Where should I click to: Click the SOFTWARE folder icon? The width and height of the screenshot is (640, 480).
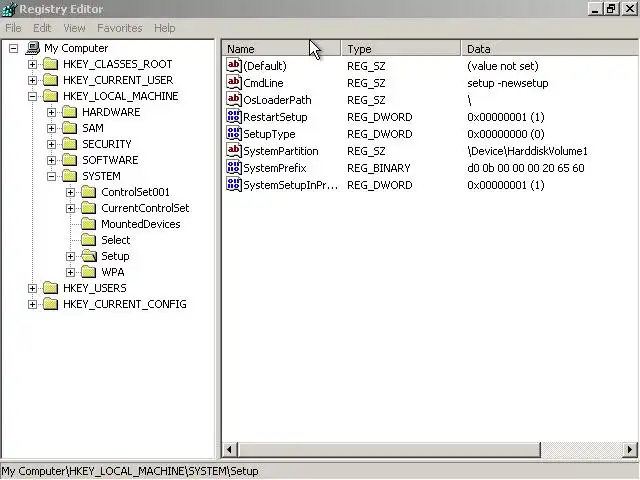70,160
